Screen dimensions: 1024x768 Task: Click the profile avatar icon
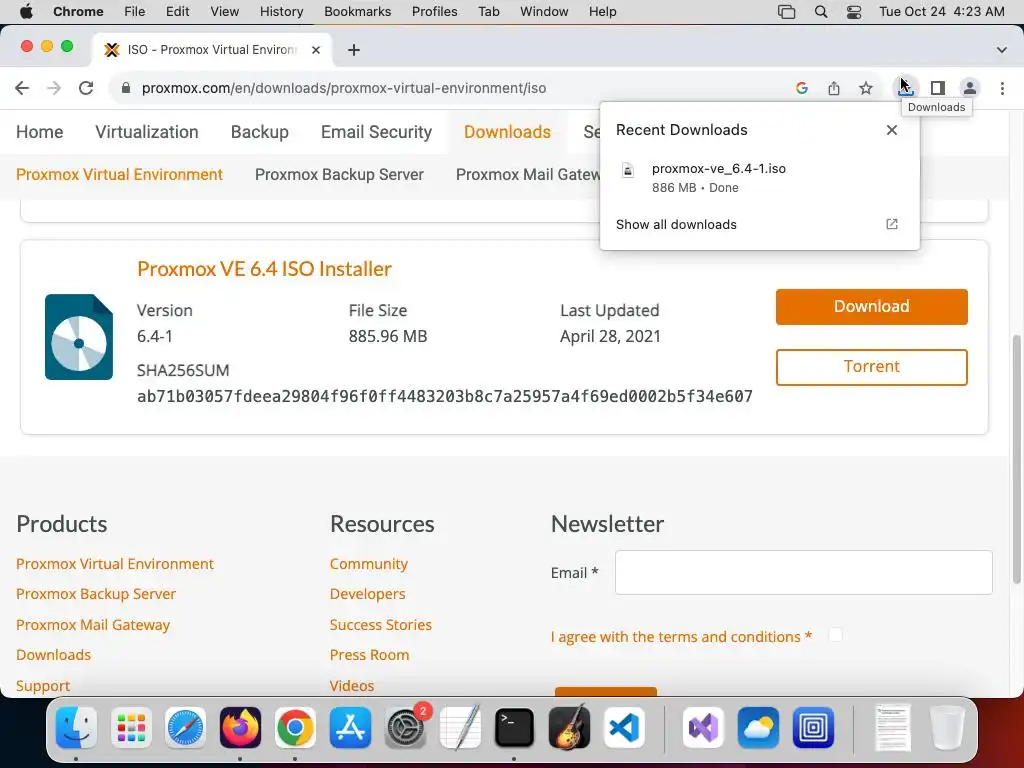pyautogui.click(x=970, y=88)
